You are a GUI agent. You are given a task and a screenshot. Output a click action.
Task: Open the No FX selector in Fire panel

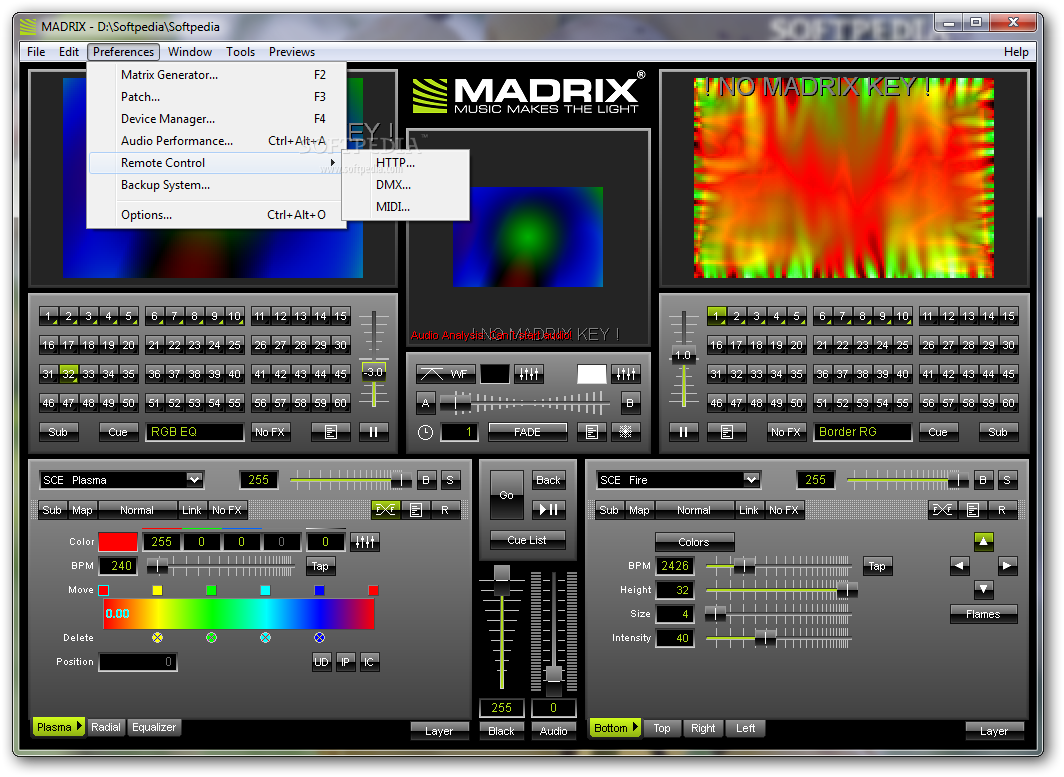click(784, 510)
